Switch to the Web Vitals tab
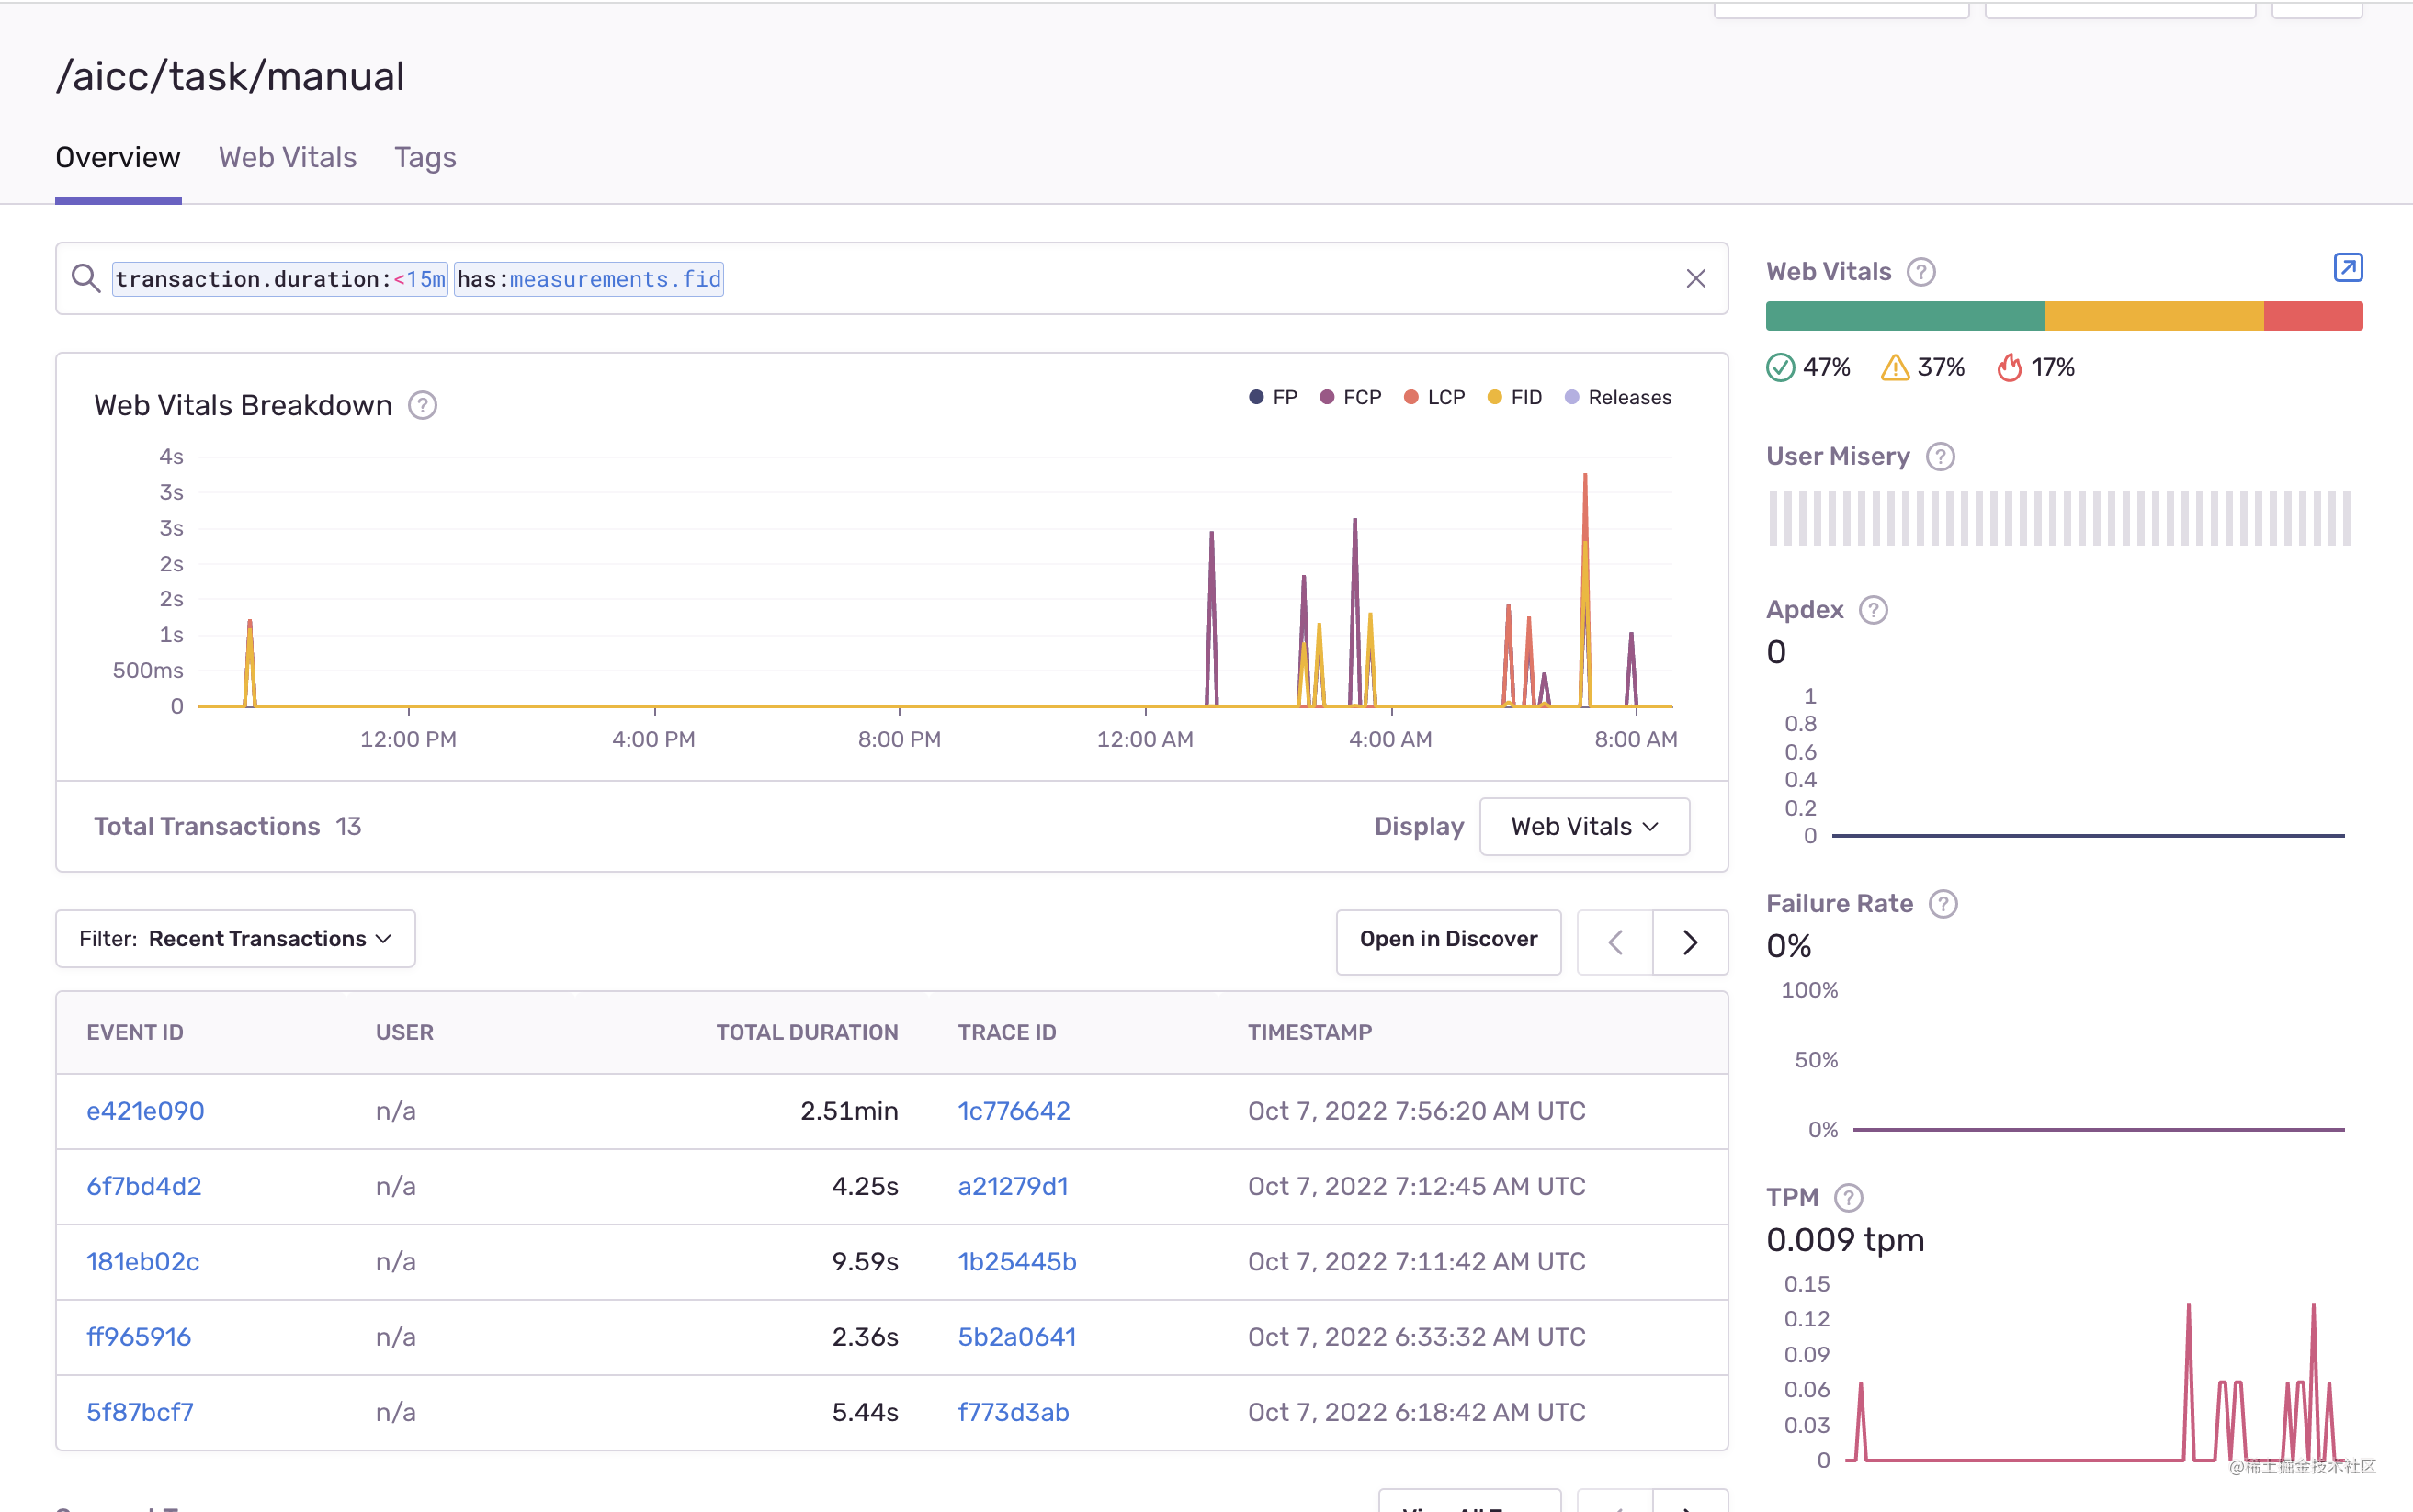Image resolution: width=2413 pixels, height=1512 pixels. 288,158
